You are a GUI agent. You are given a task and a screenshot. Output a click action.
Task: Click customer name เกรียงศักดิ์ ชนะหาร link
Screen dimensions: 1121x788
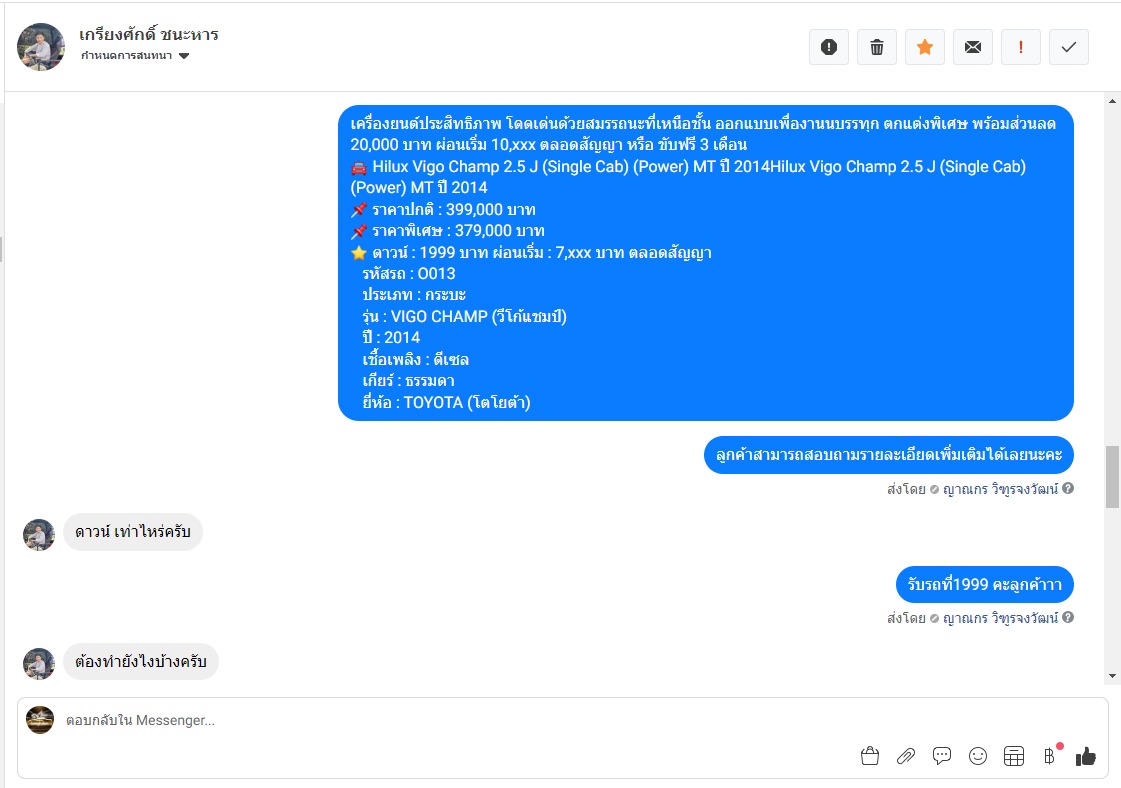tap(149, 34)
